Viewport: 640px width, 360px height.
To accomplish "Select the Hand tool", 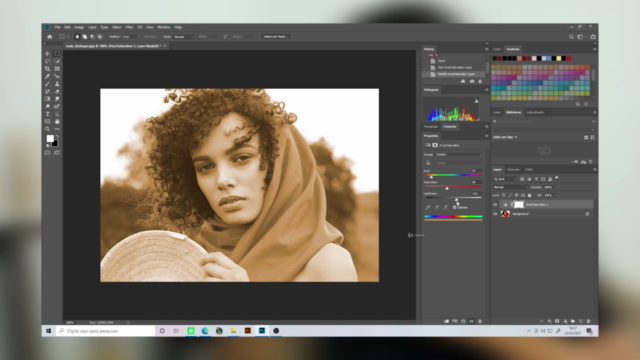I will tap(57, 122).
